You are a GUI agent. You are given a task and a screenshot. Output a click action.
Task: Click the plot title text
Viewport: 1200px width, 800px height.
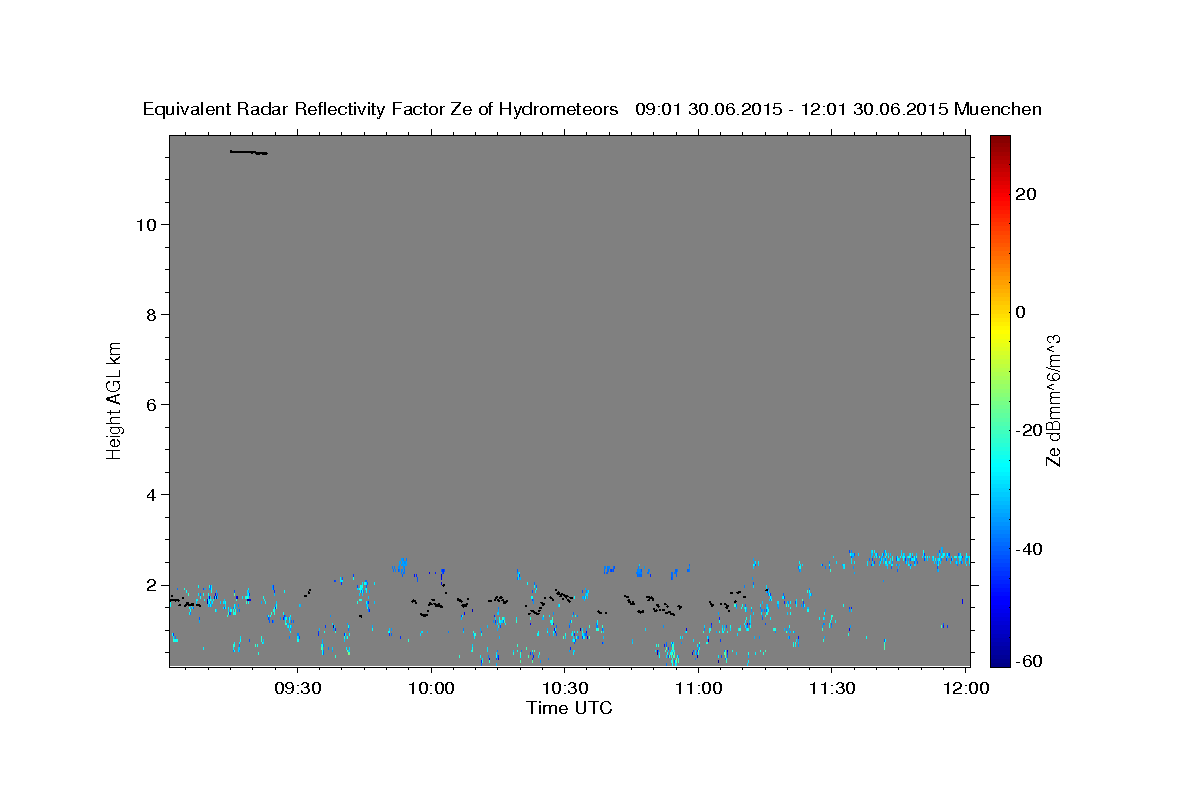click(x=593, y=109)
